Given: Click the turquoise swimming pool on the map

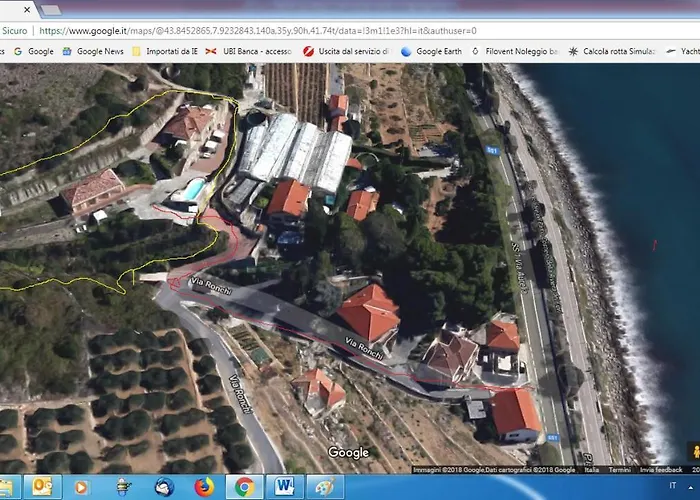Looking at the screenshot, I should [x=194, y=189].
